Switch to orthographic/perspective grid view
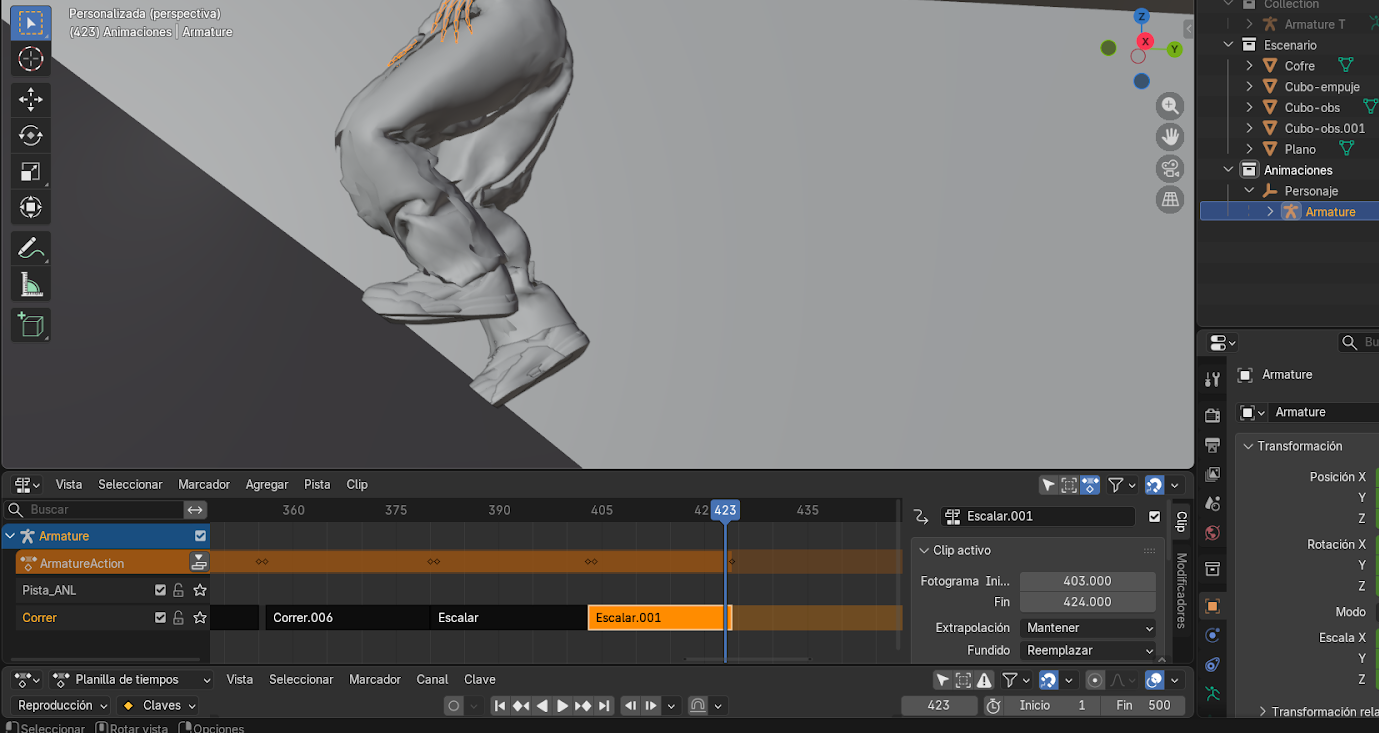 tap(1169, 199)
